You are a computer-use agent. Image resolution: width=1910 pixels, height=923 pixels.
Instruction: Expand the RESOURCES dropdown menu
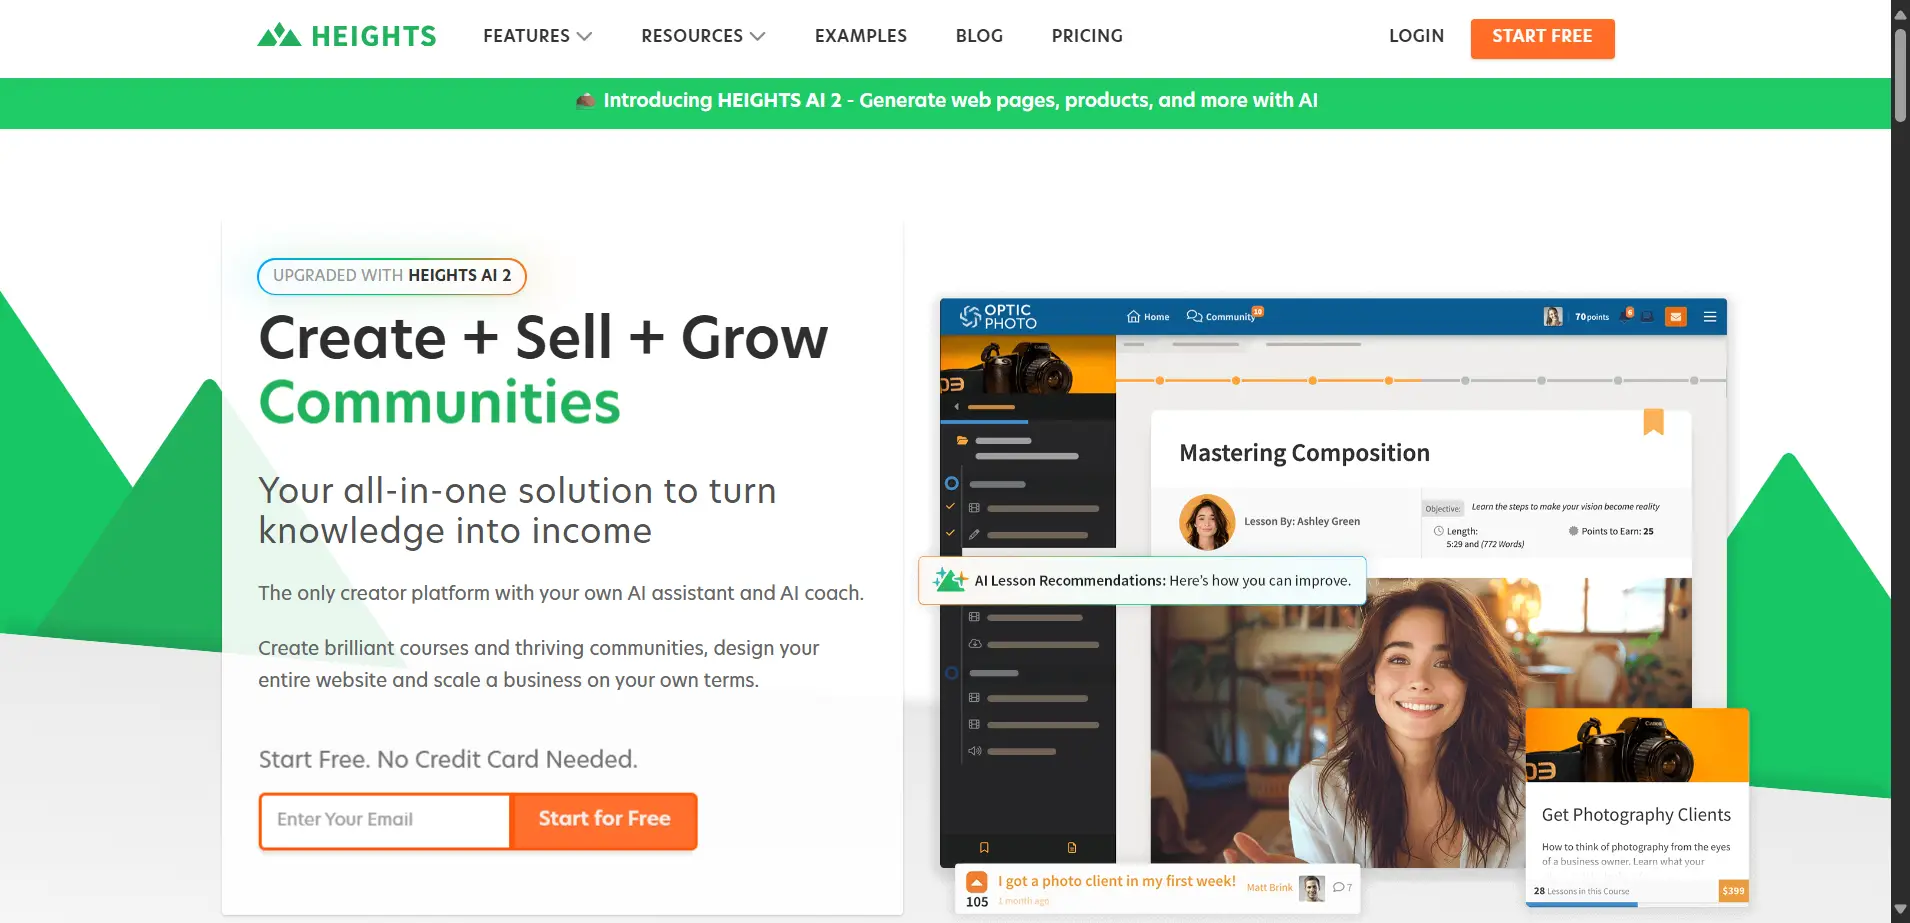pyautogui.click(x=703, y=36)
